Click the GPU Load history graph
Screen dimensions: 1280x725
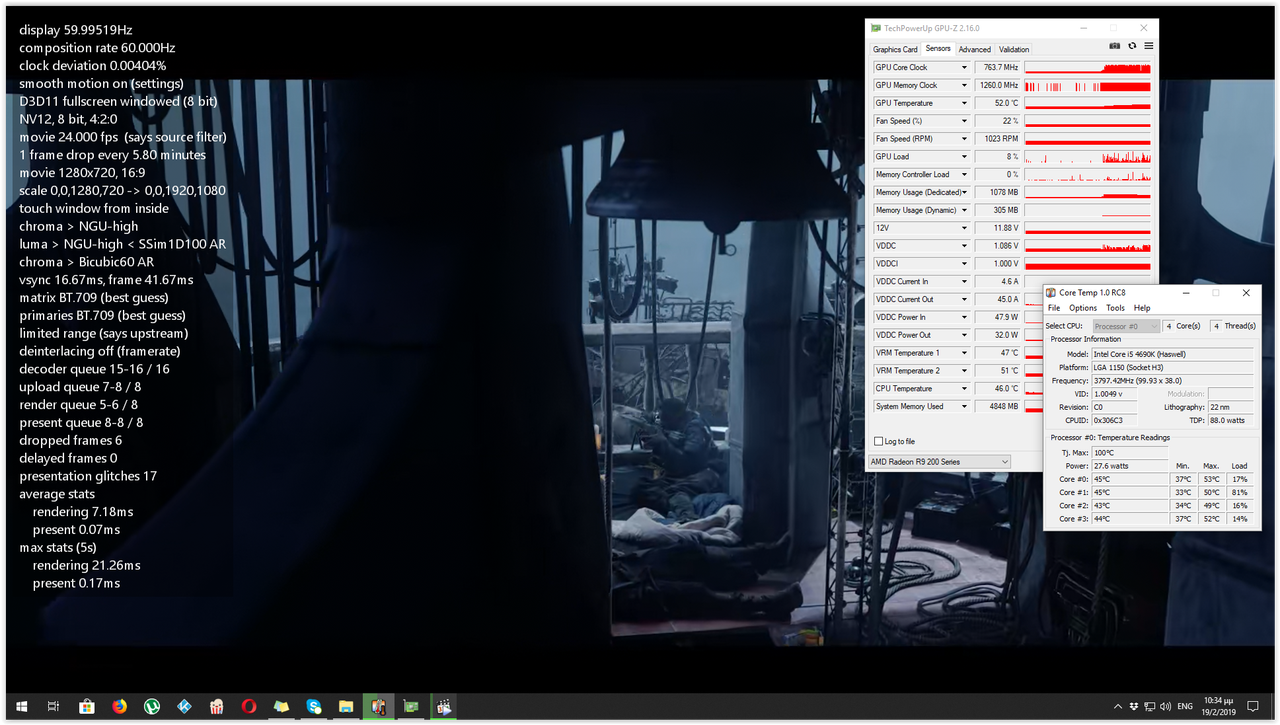tap(1088, 157)
